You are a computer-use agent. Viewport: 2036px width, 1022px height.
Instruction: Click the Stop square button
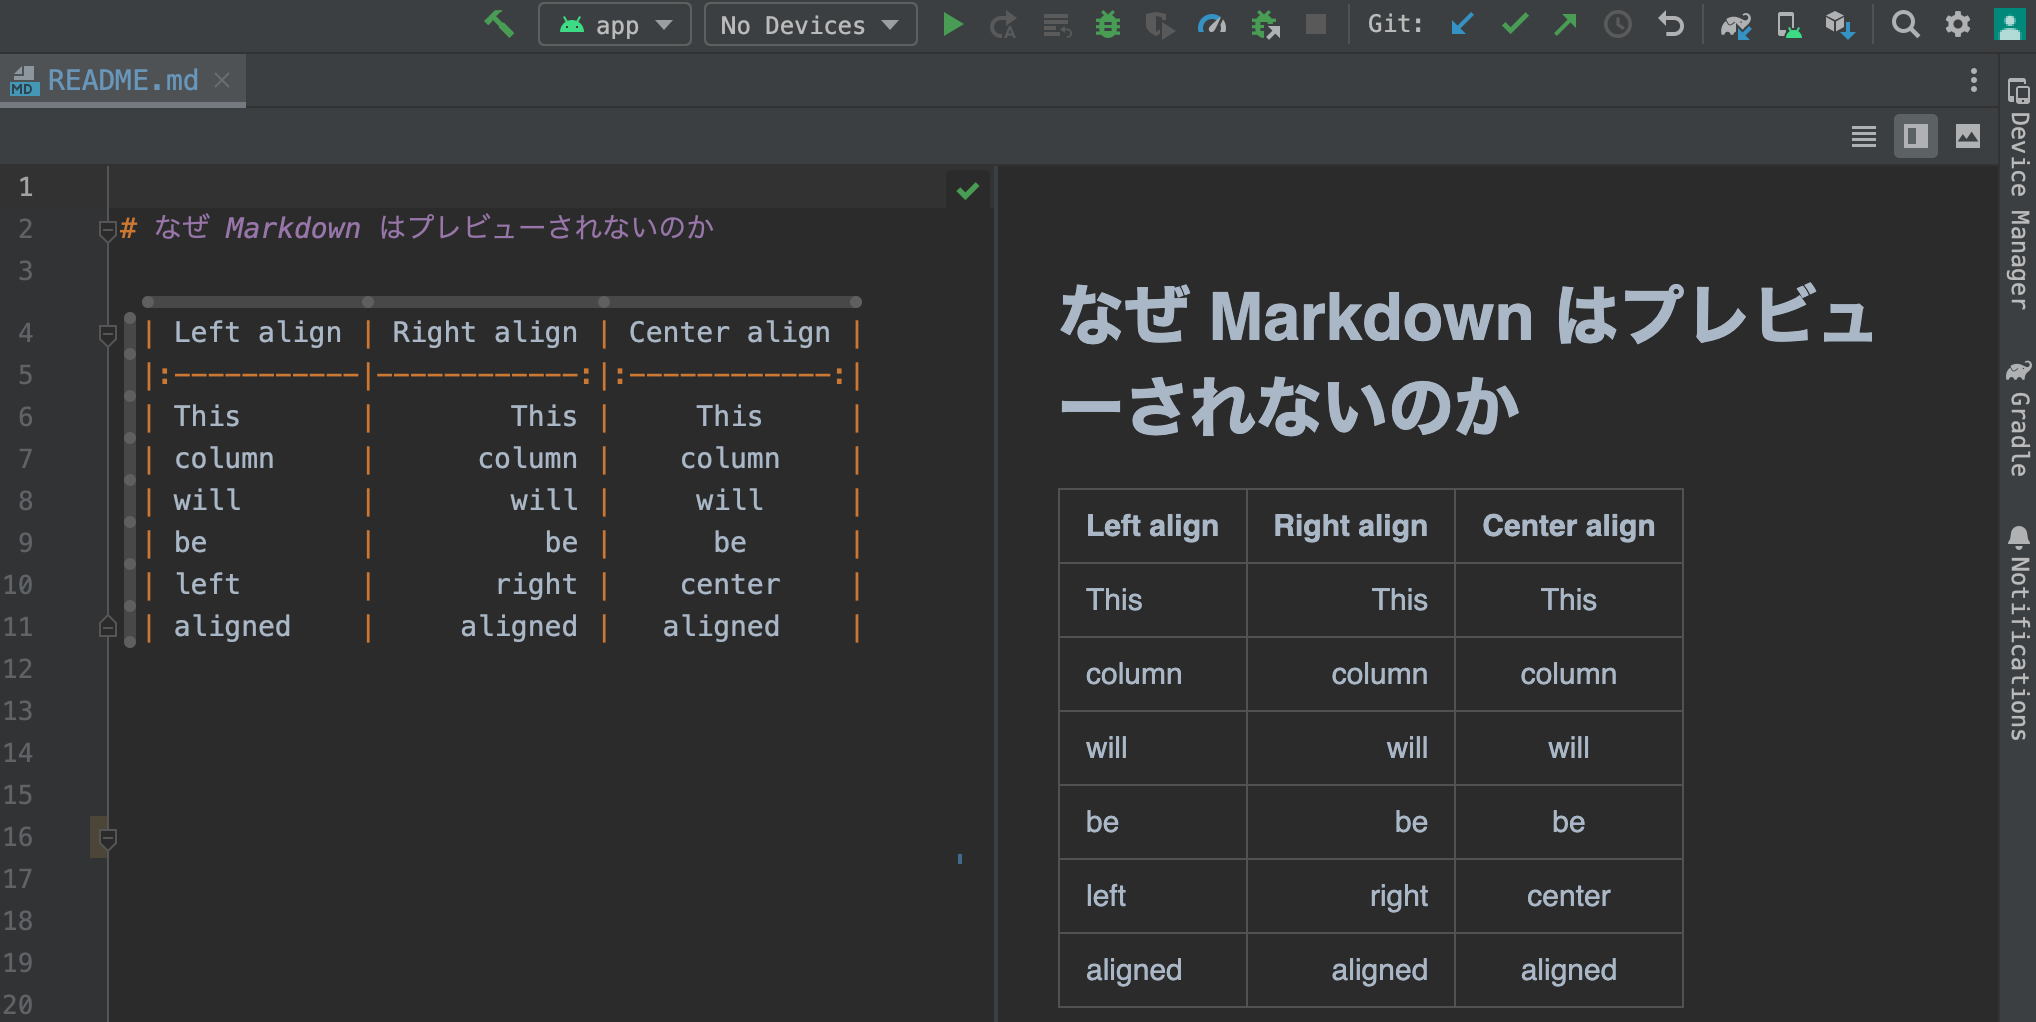[x=1316, y=24]
